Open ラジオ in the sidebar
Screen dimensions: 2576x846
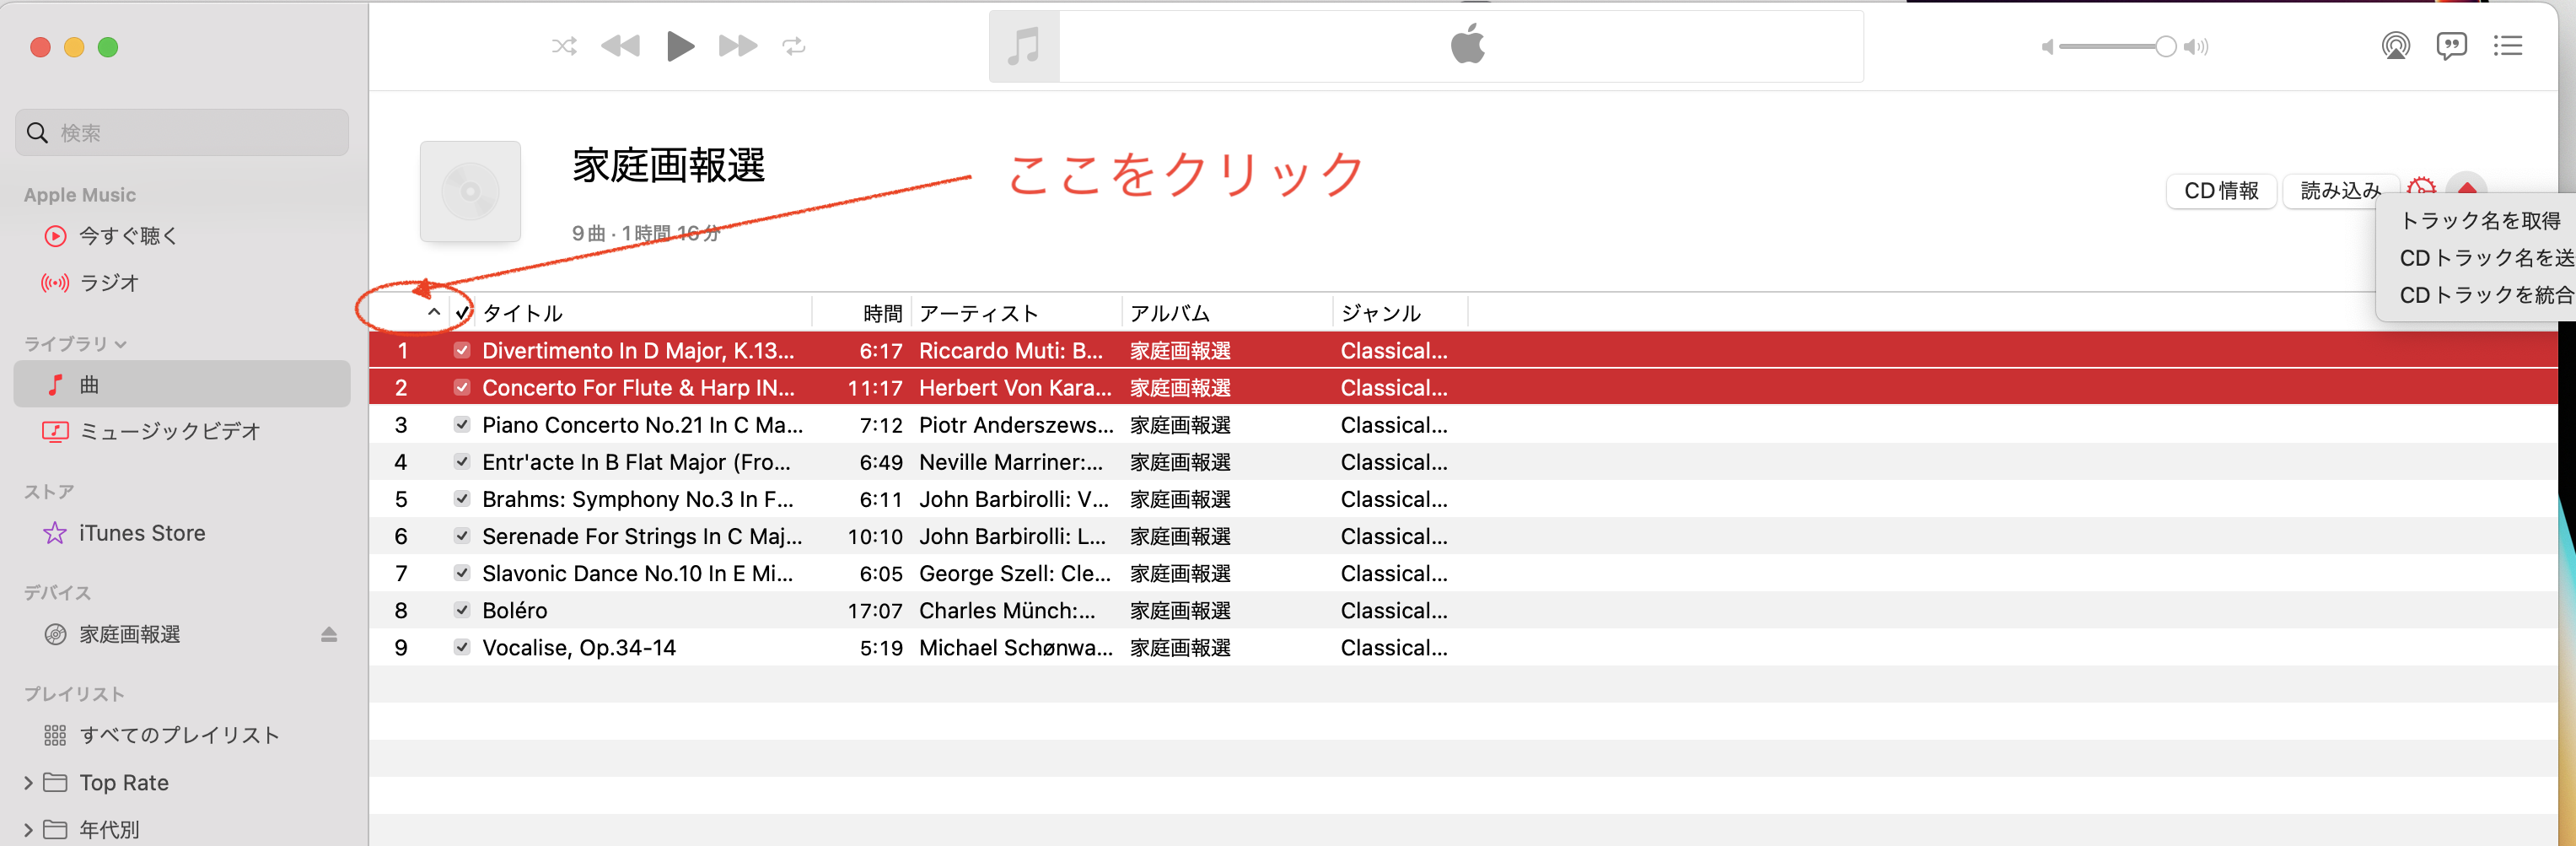tap(109, 283)
